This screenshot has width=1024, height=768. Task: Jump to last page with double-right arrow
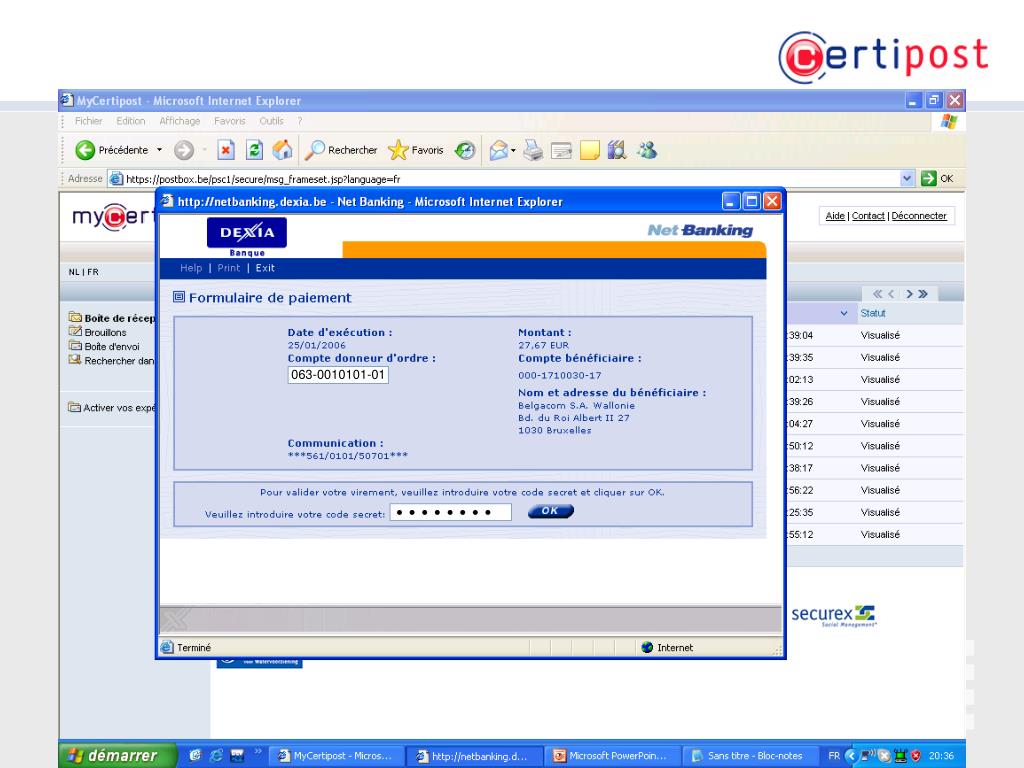tap(923, 294)
